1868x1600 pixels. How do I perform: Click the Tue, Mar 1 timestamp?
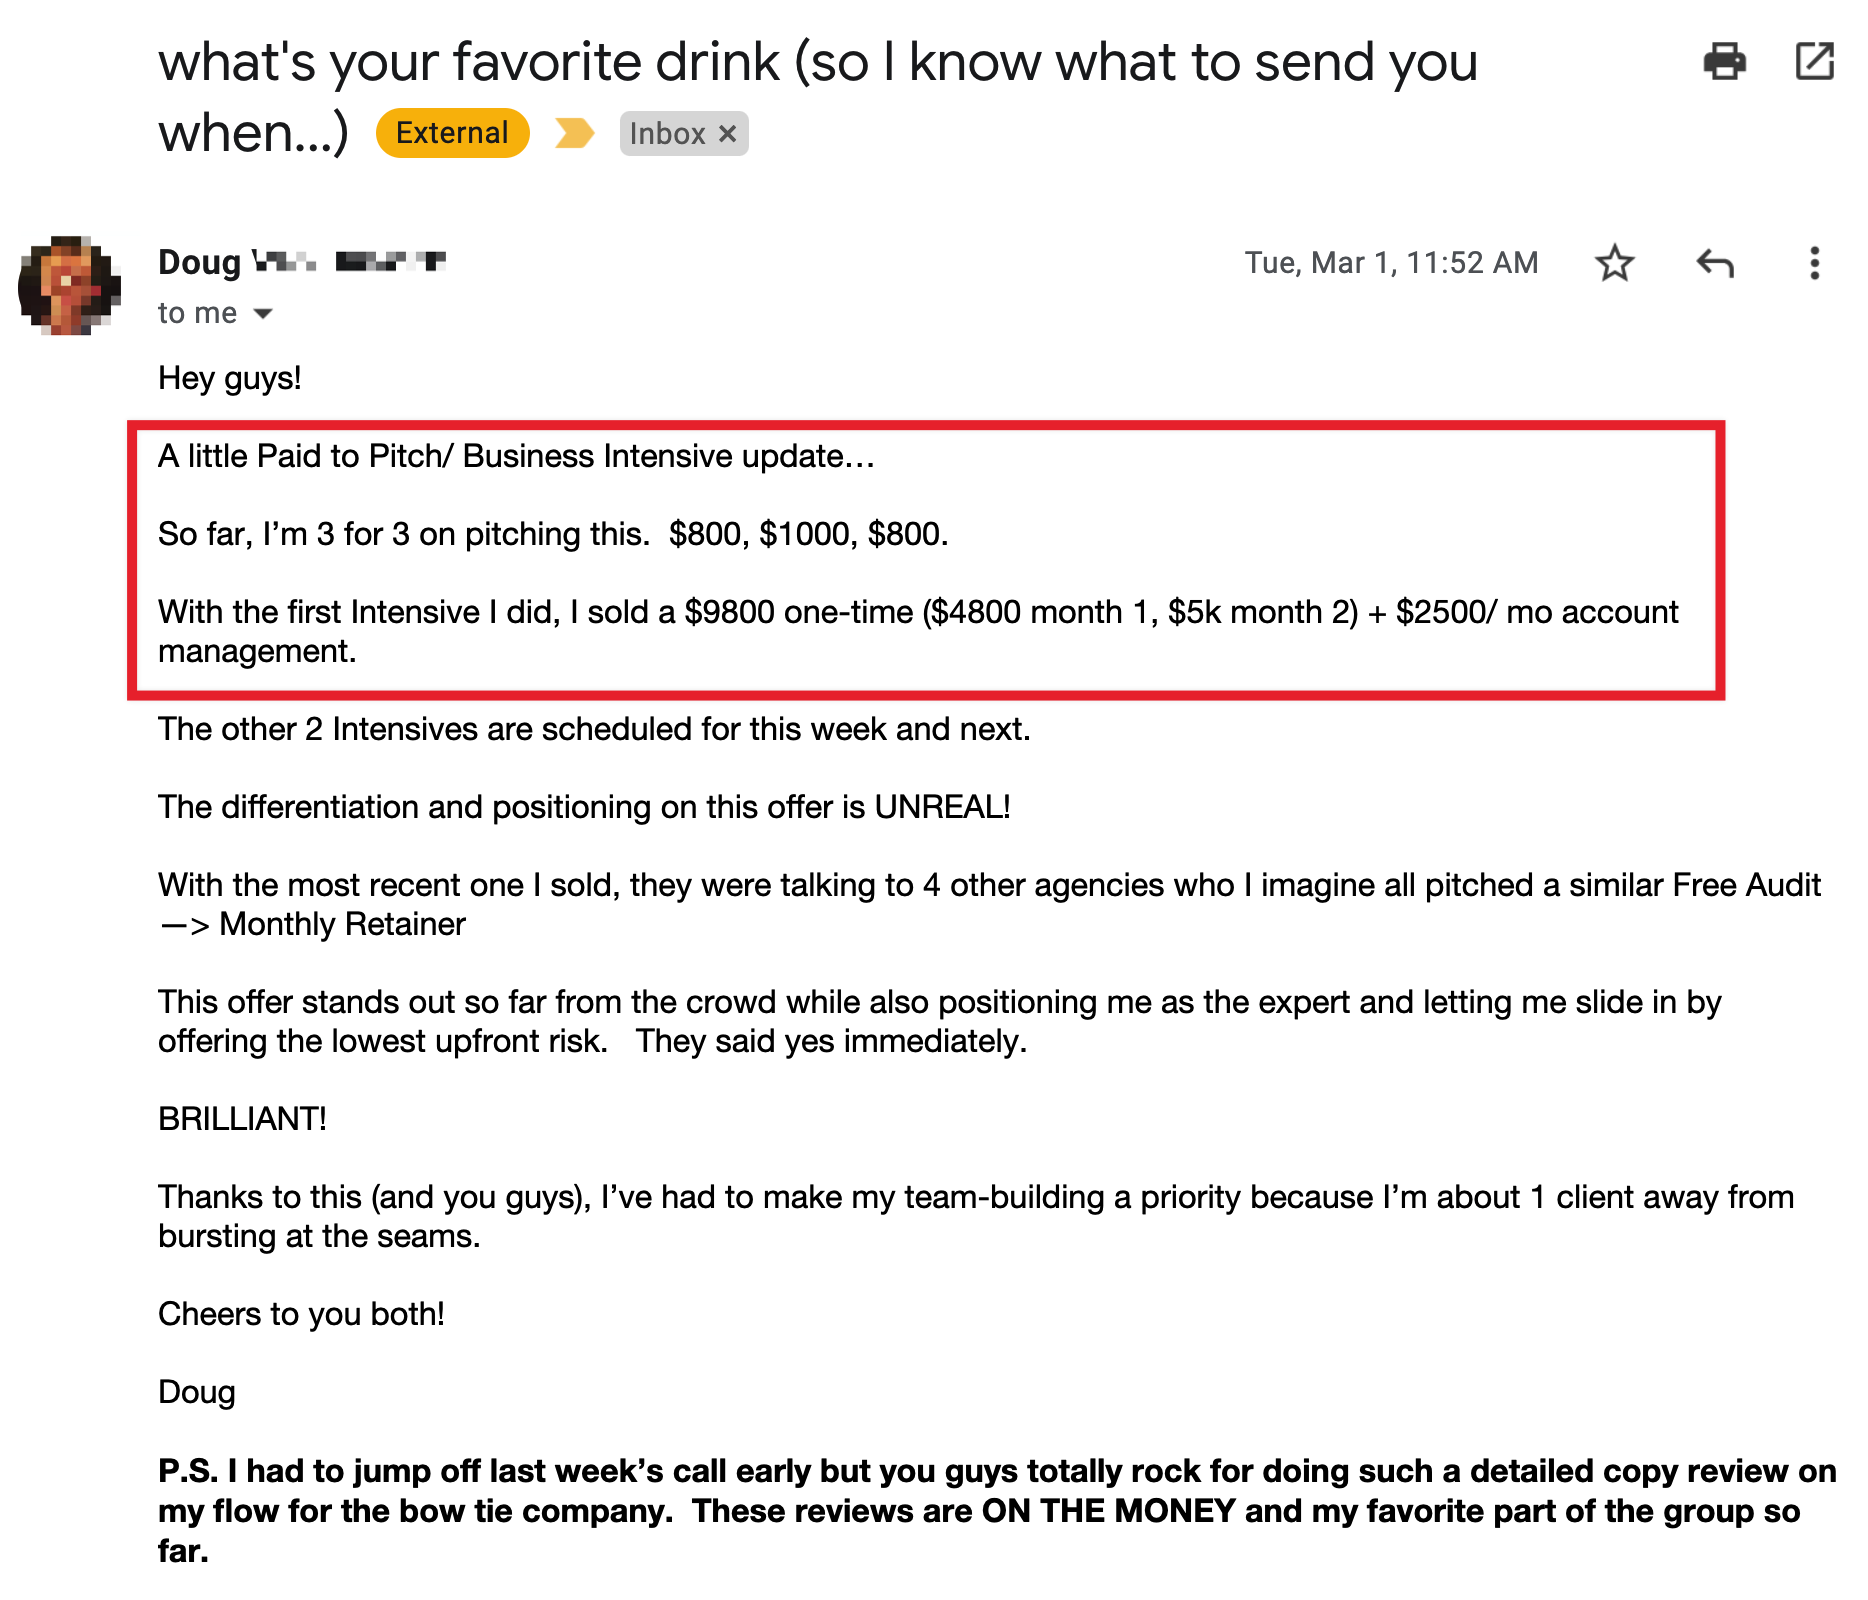pos(1391,263)
